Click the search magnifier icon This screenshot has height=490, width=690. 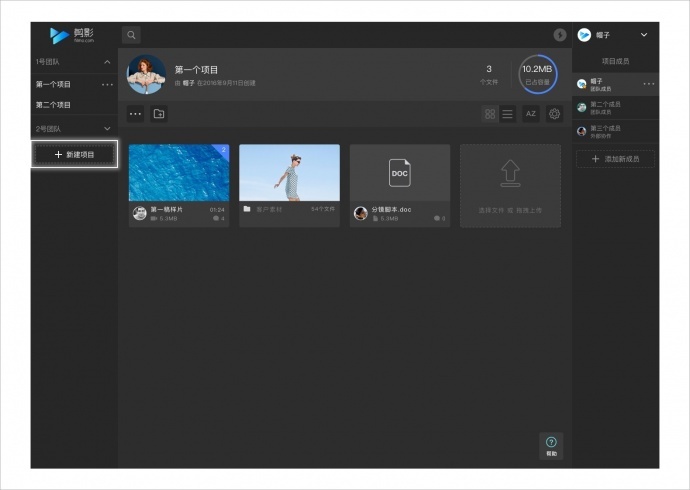131,35
